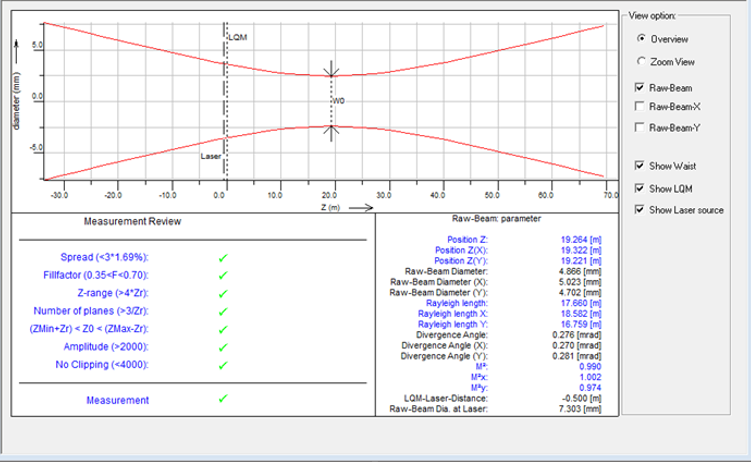The height and width of the screenshot is (462, 751).
Task: Click the W0 waist marker in the plot
Action: (x=338, y=101)
